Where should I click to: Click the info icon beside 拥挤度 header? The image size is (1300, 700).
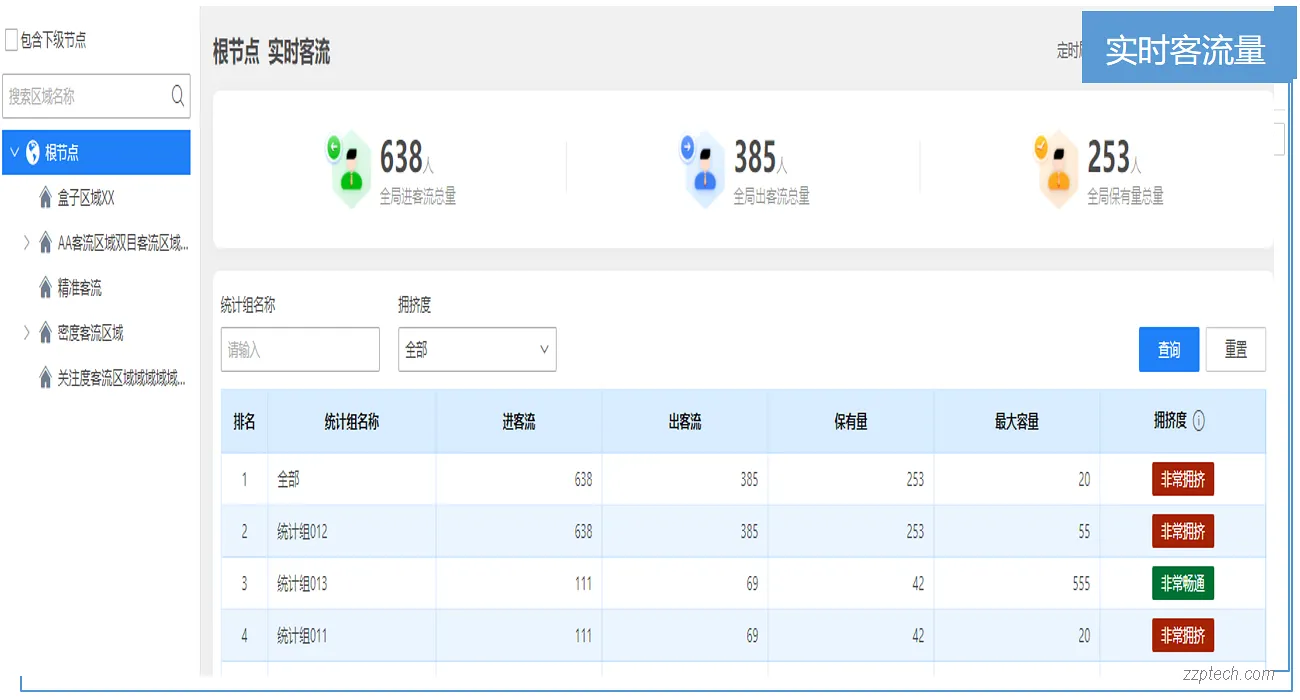pyautogui.click(x=1199, y=421)
